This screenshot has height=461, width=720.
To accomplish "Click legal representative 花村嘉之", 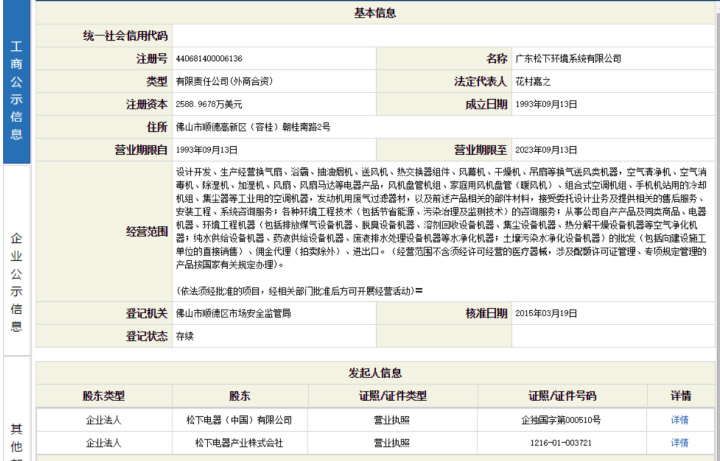I will [x=533, y=81].
